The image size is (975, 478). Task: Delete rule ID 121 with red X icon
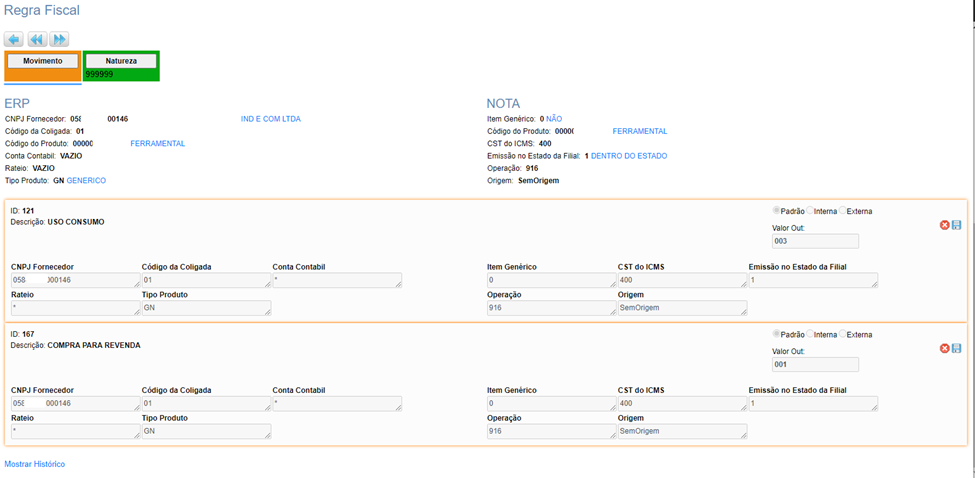[944, 225]
